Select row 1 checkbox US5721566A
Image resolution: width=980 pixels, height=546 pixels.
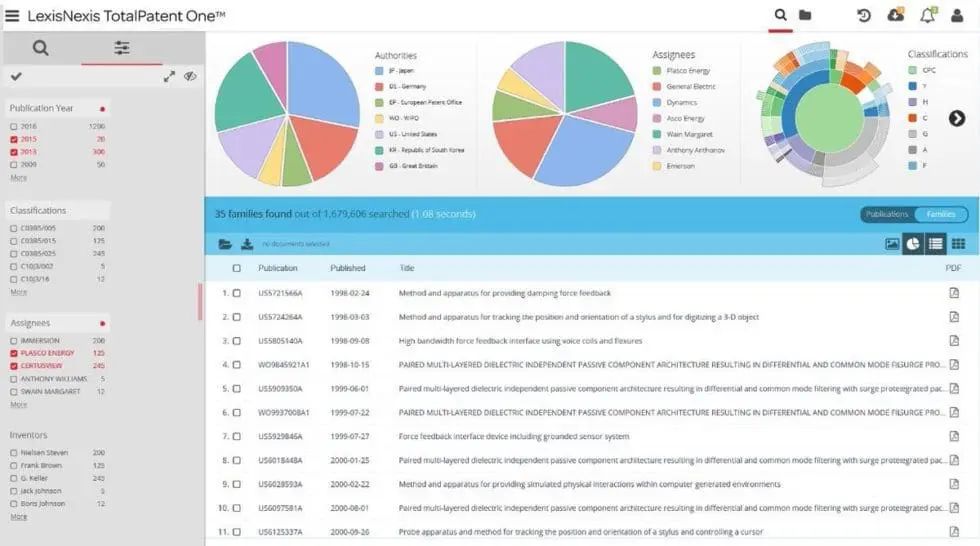click(x=236, y=293)
